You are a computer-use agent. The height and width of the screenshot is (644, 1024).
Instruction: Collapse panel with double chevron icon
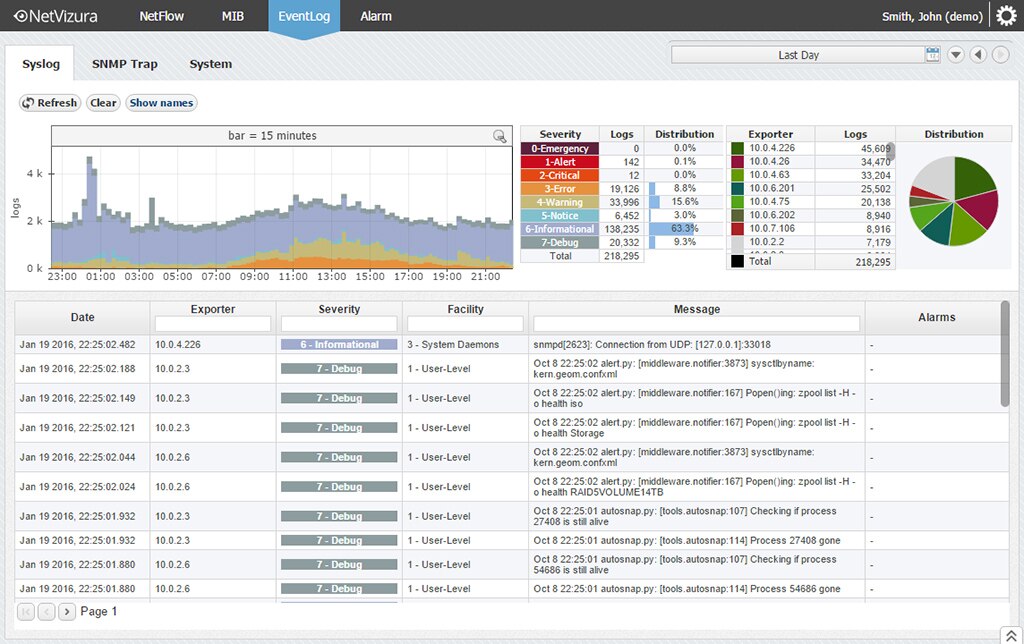tap(1011, 636)
